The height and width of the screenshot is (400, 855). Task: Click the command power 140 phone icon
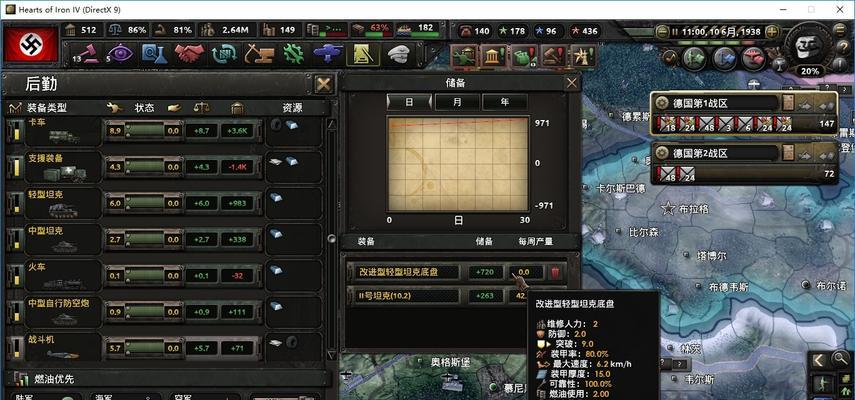pyautogui.click(x=474, y=31)
